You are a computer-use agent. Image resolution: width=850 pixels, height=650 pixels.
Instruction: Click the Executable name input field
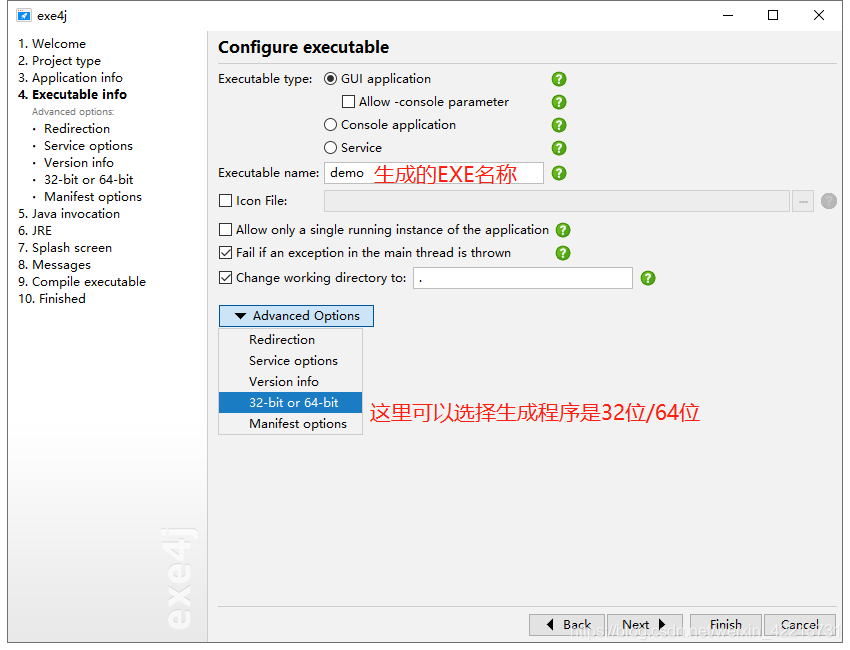[x=434, y=173]
